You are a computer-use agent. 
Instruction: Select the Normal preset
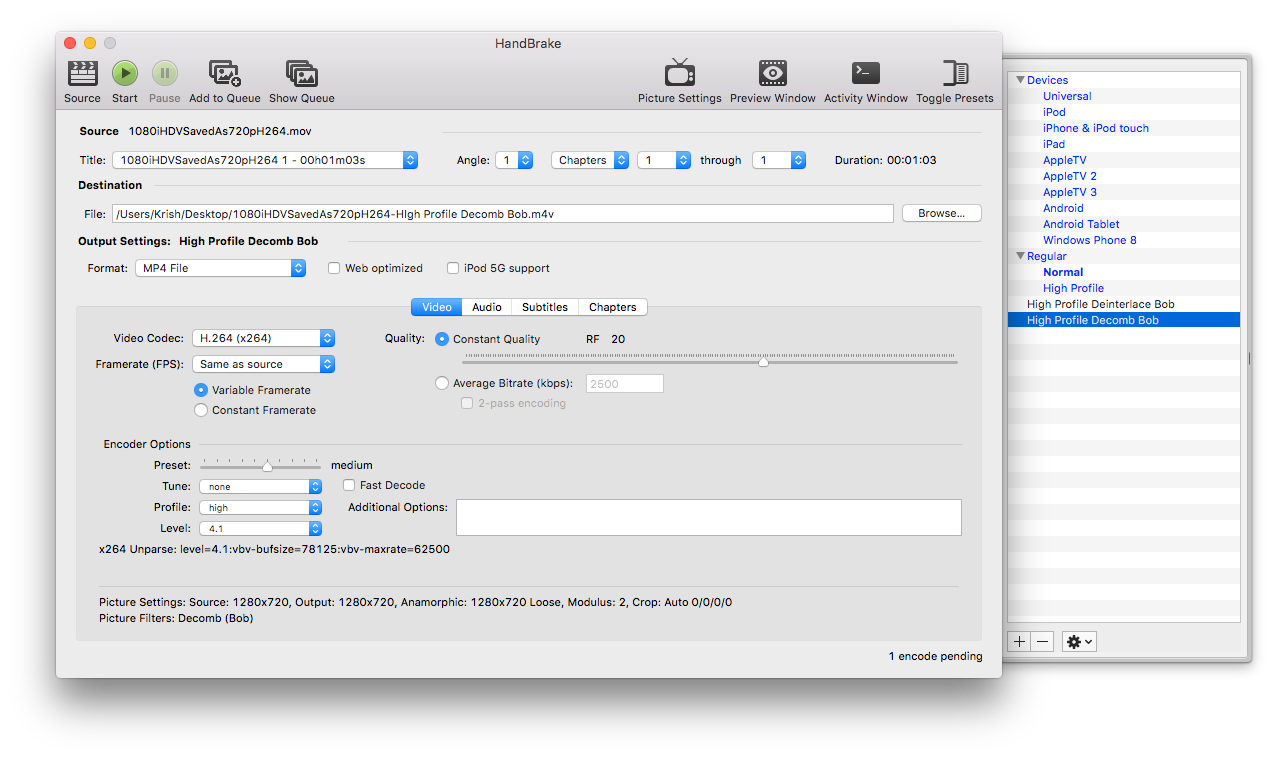click(1063, 272)
